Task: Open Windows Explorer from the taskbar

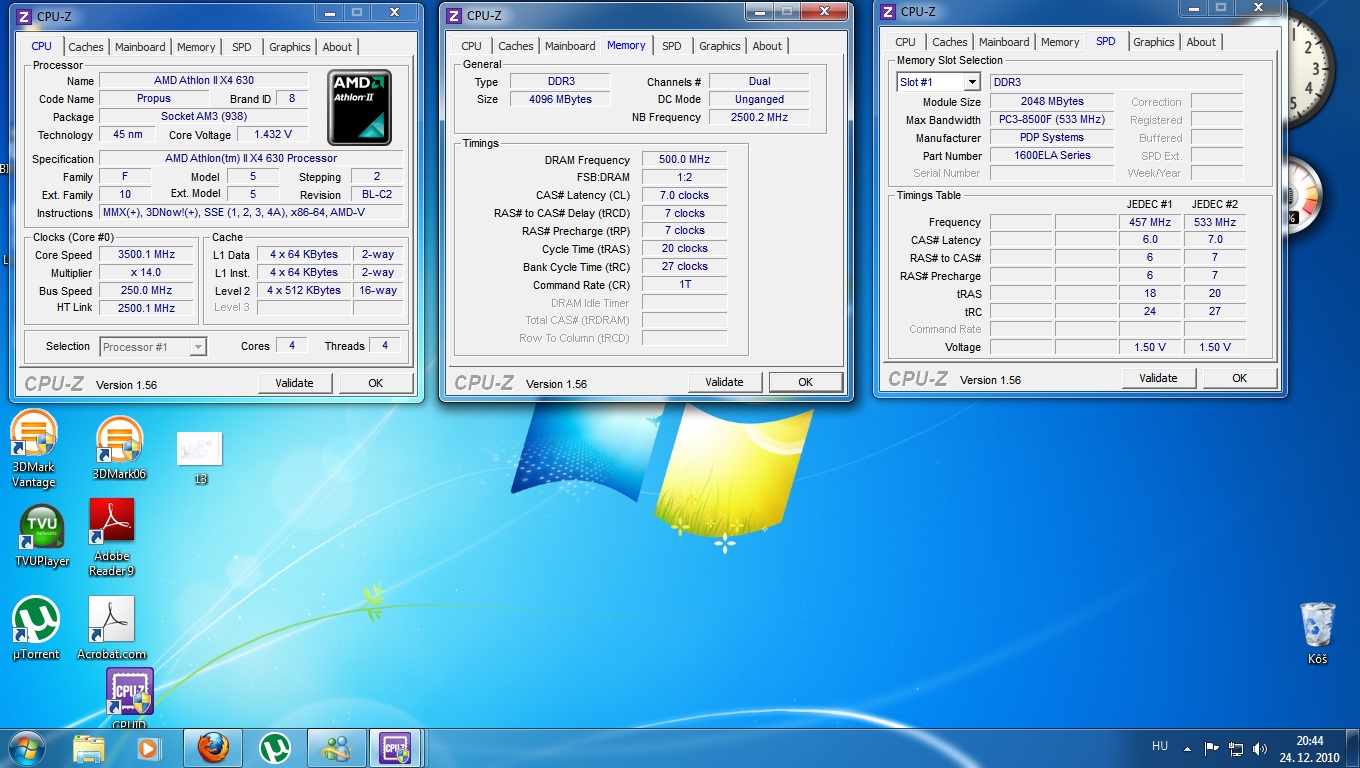Action: tap(88, 748)
